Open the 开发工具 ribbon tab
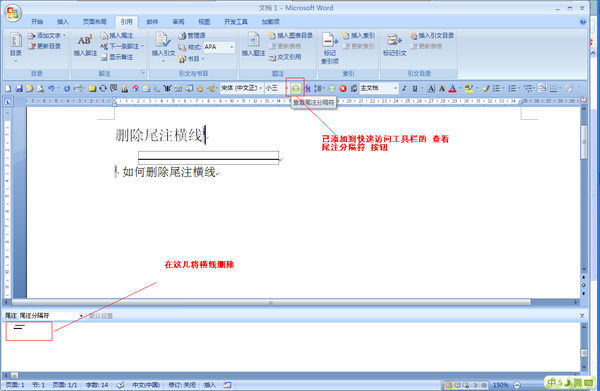The width and height of the screenshot is (600, 391). (x=236, y=22)
